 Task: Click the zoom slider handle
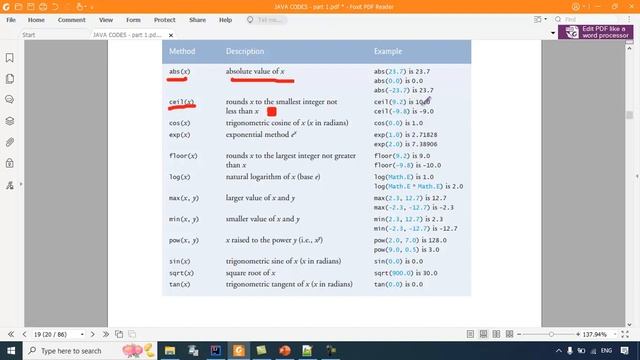(x=551, y=334)
